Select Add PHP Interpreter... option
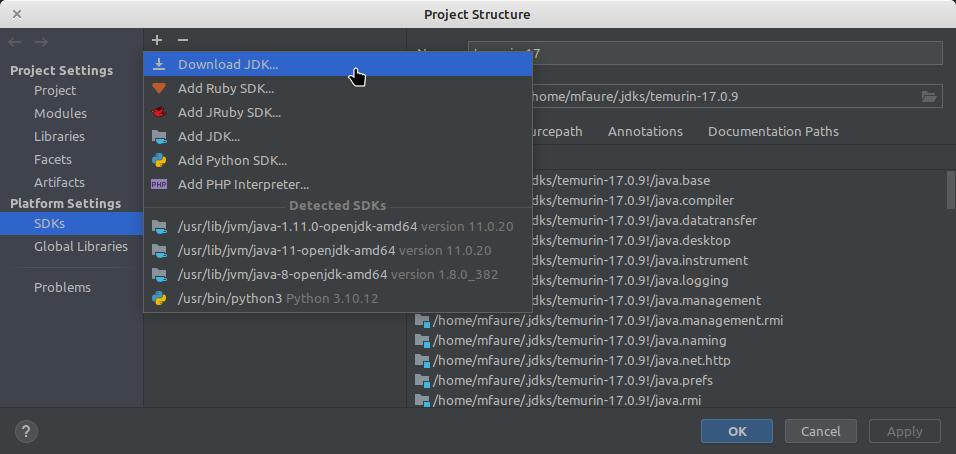 (x=243, y=184)
